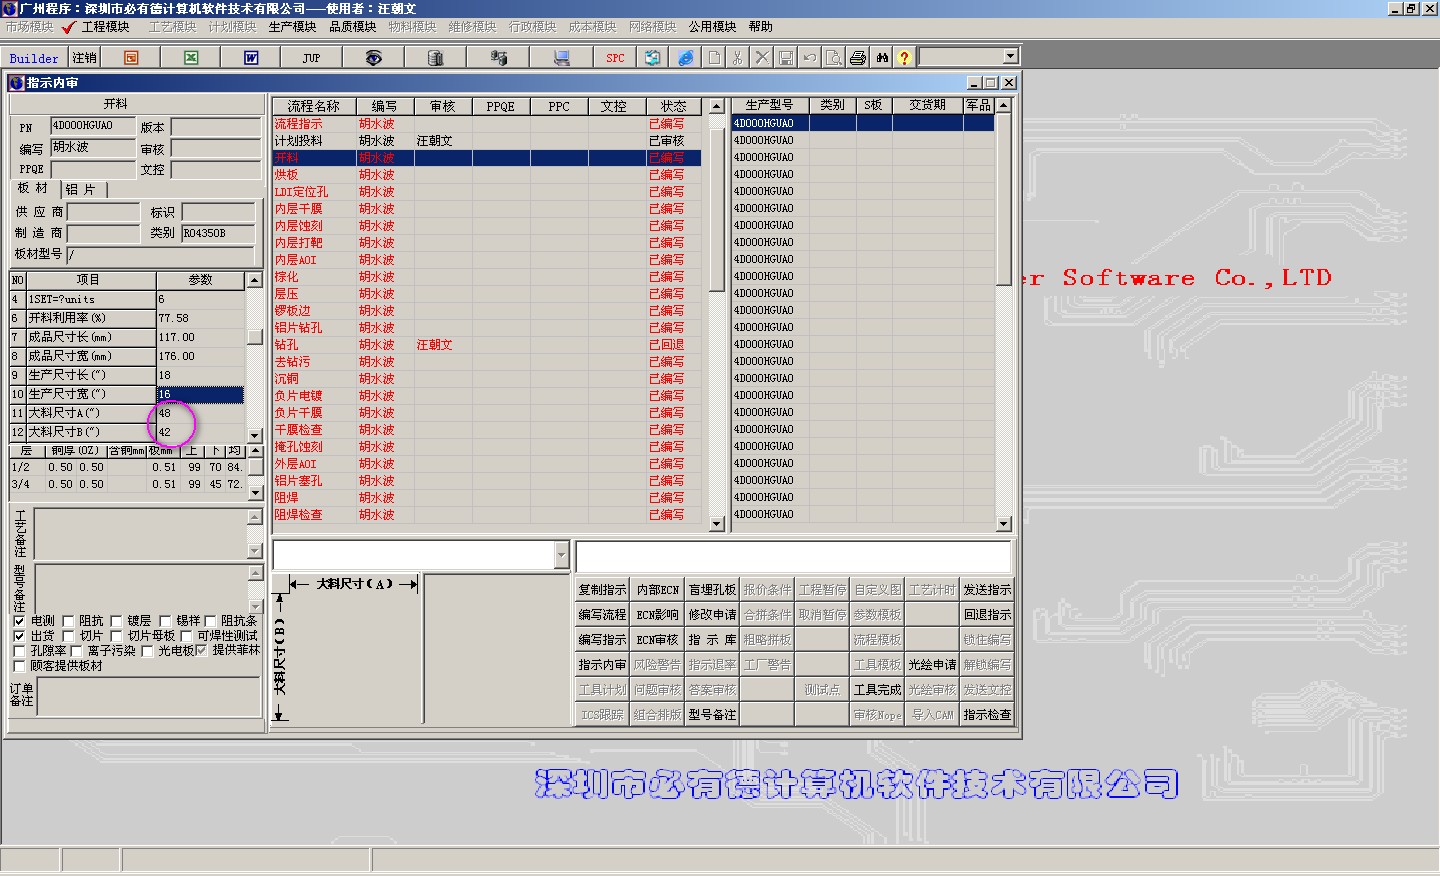Click the 流程名称 column header
Viewport: 1440px width, 876px height.
[314, 106]
